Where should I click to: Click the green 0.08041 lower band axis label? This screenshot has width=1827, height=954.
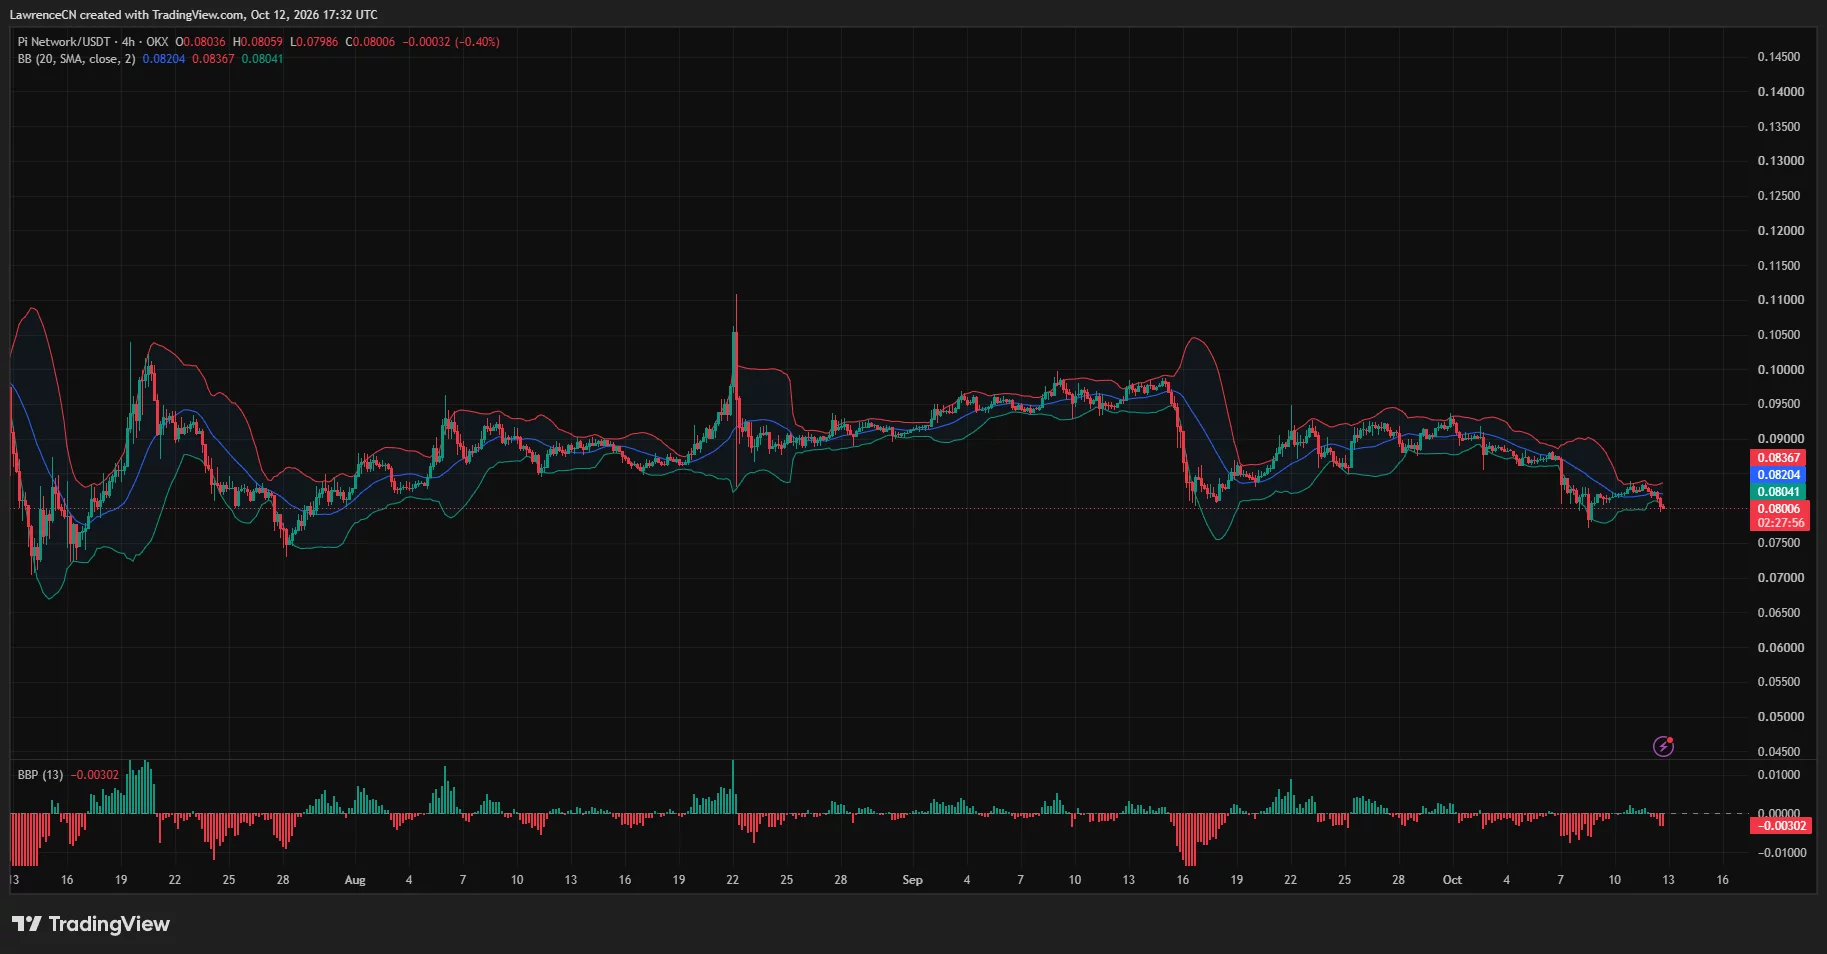click(x=1779, y=492)
